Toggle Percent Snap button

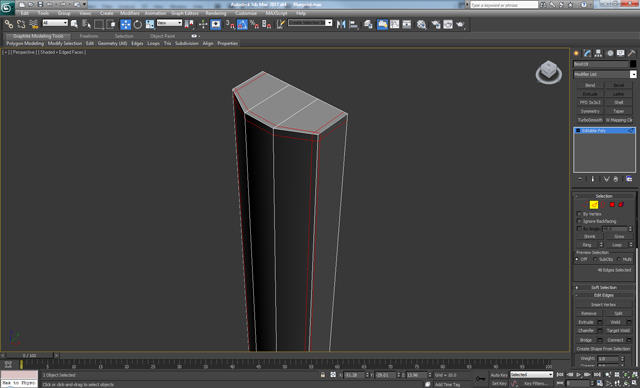coord(254,24)
